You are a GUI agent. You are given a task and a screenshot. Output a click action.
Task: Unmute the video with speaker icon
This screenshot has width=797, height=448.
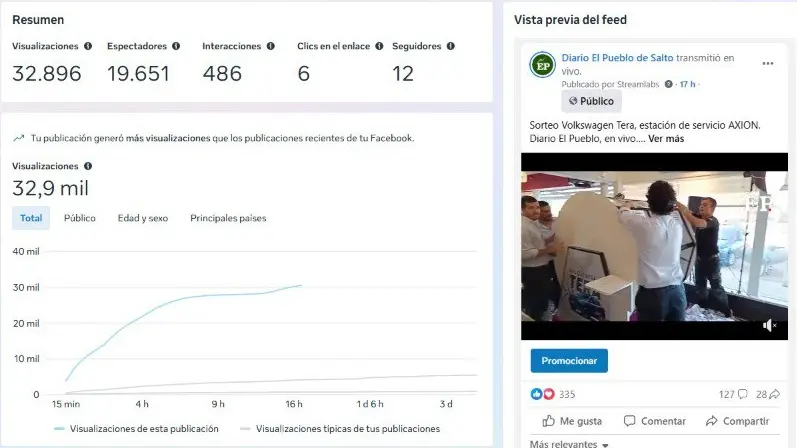(769, 325)
